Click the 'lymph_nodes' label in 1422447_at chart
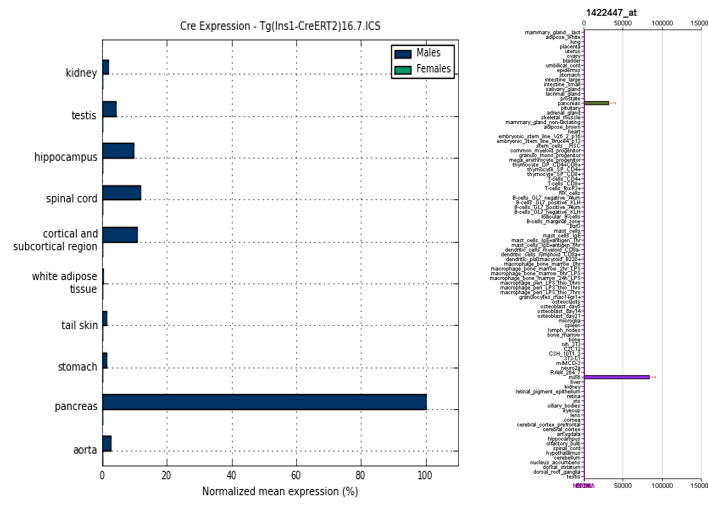708x508 pixels. [564, 330]
